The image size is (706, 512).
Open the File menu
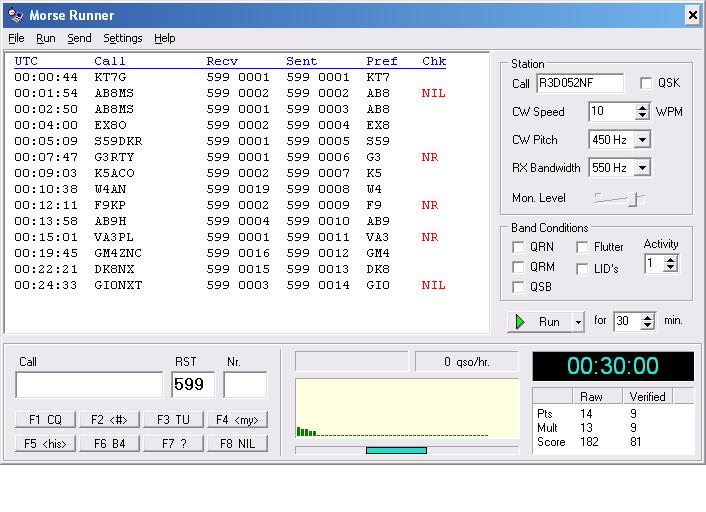(16, 38)
